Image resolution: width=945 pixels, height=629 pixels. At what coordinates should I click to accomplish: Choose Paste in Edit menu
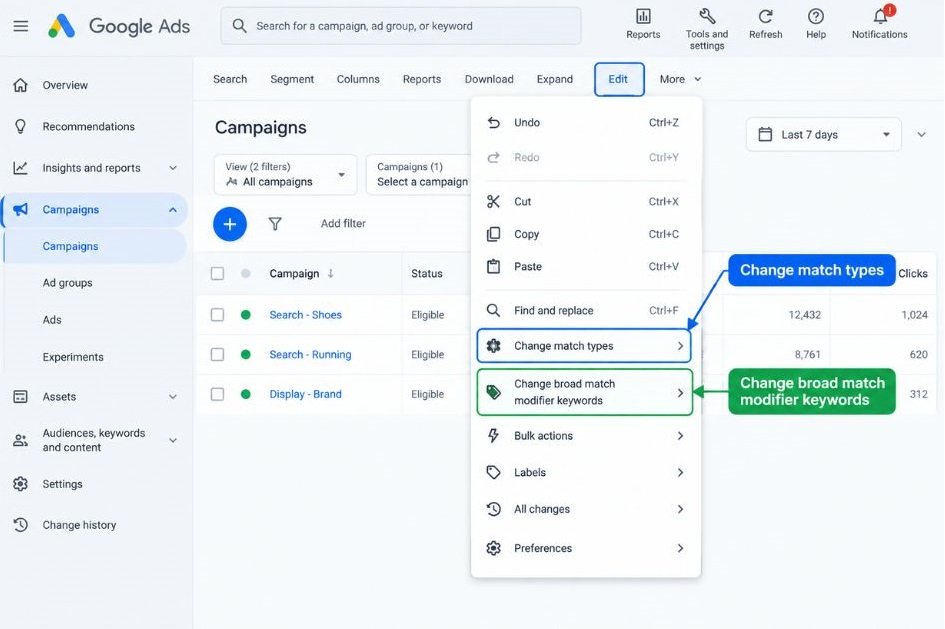click(585, 266)
